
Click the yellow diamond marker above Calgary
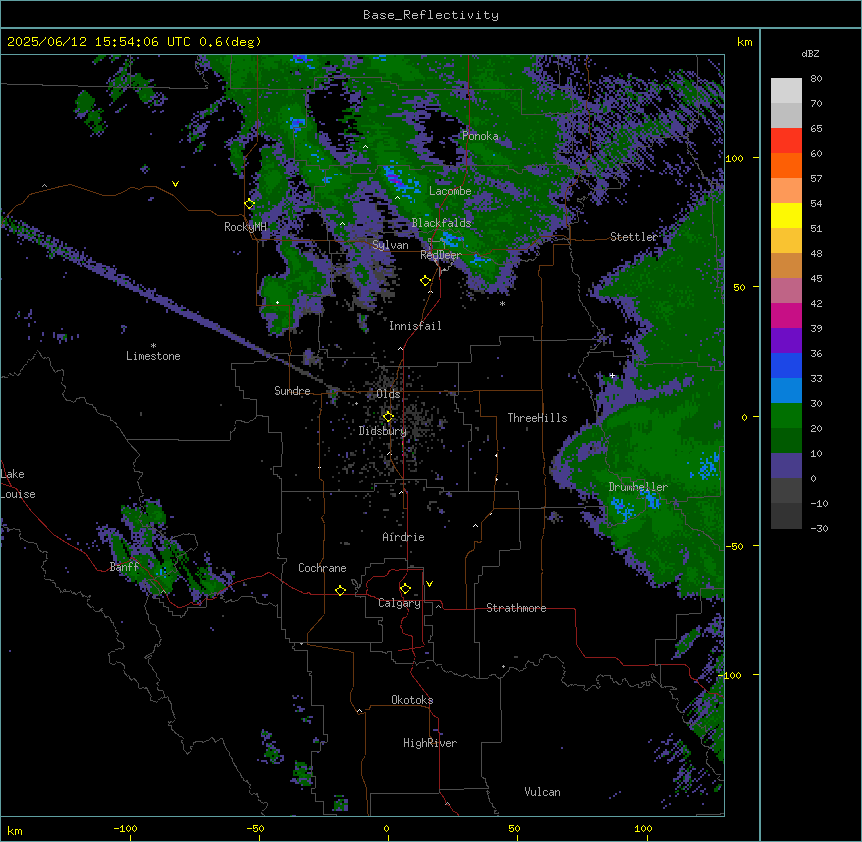[x=405, y=589]
